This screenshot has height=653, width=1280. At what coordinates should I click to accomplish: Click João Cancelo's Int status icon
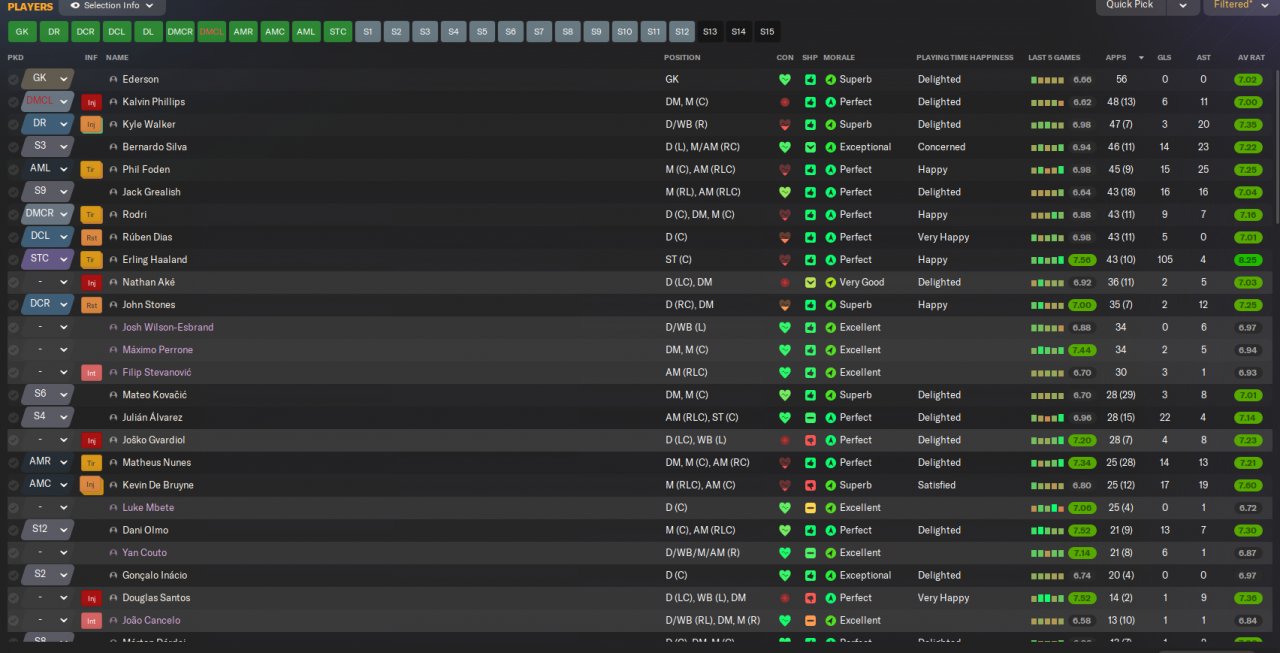click(92, 620)
